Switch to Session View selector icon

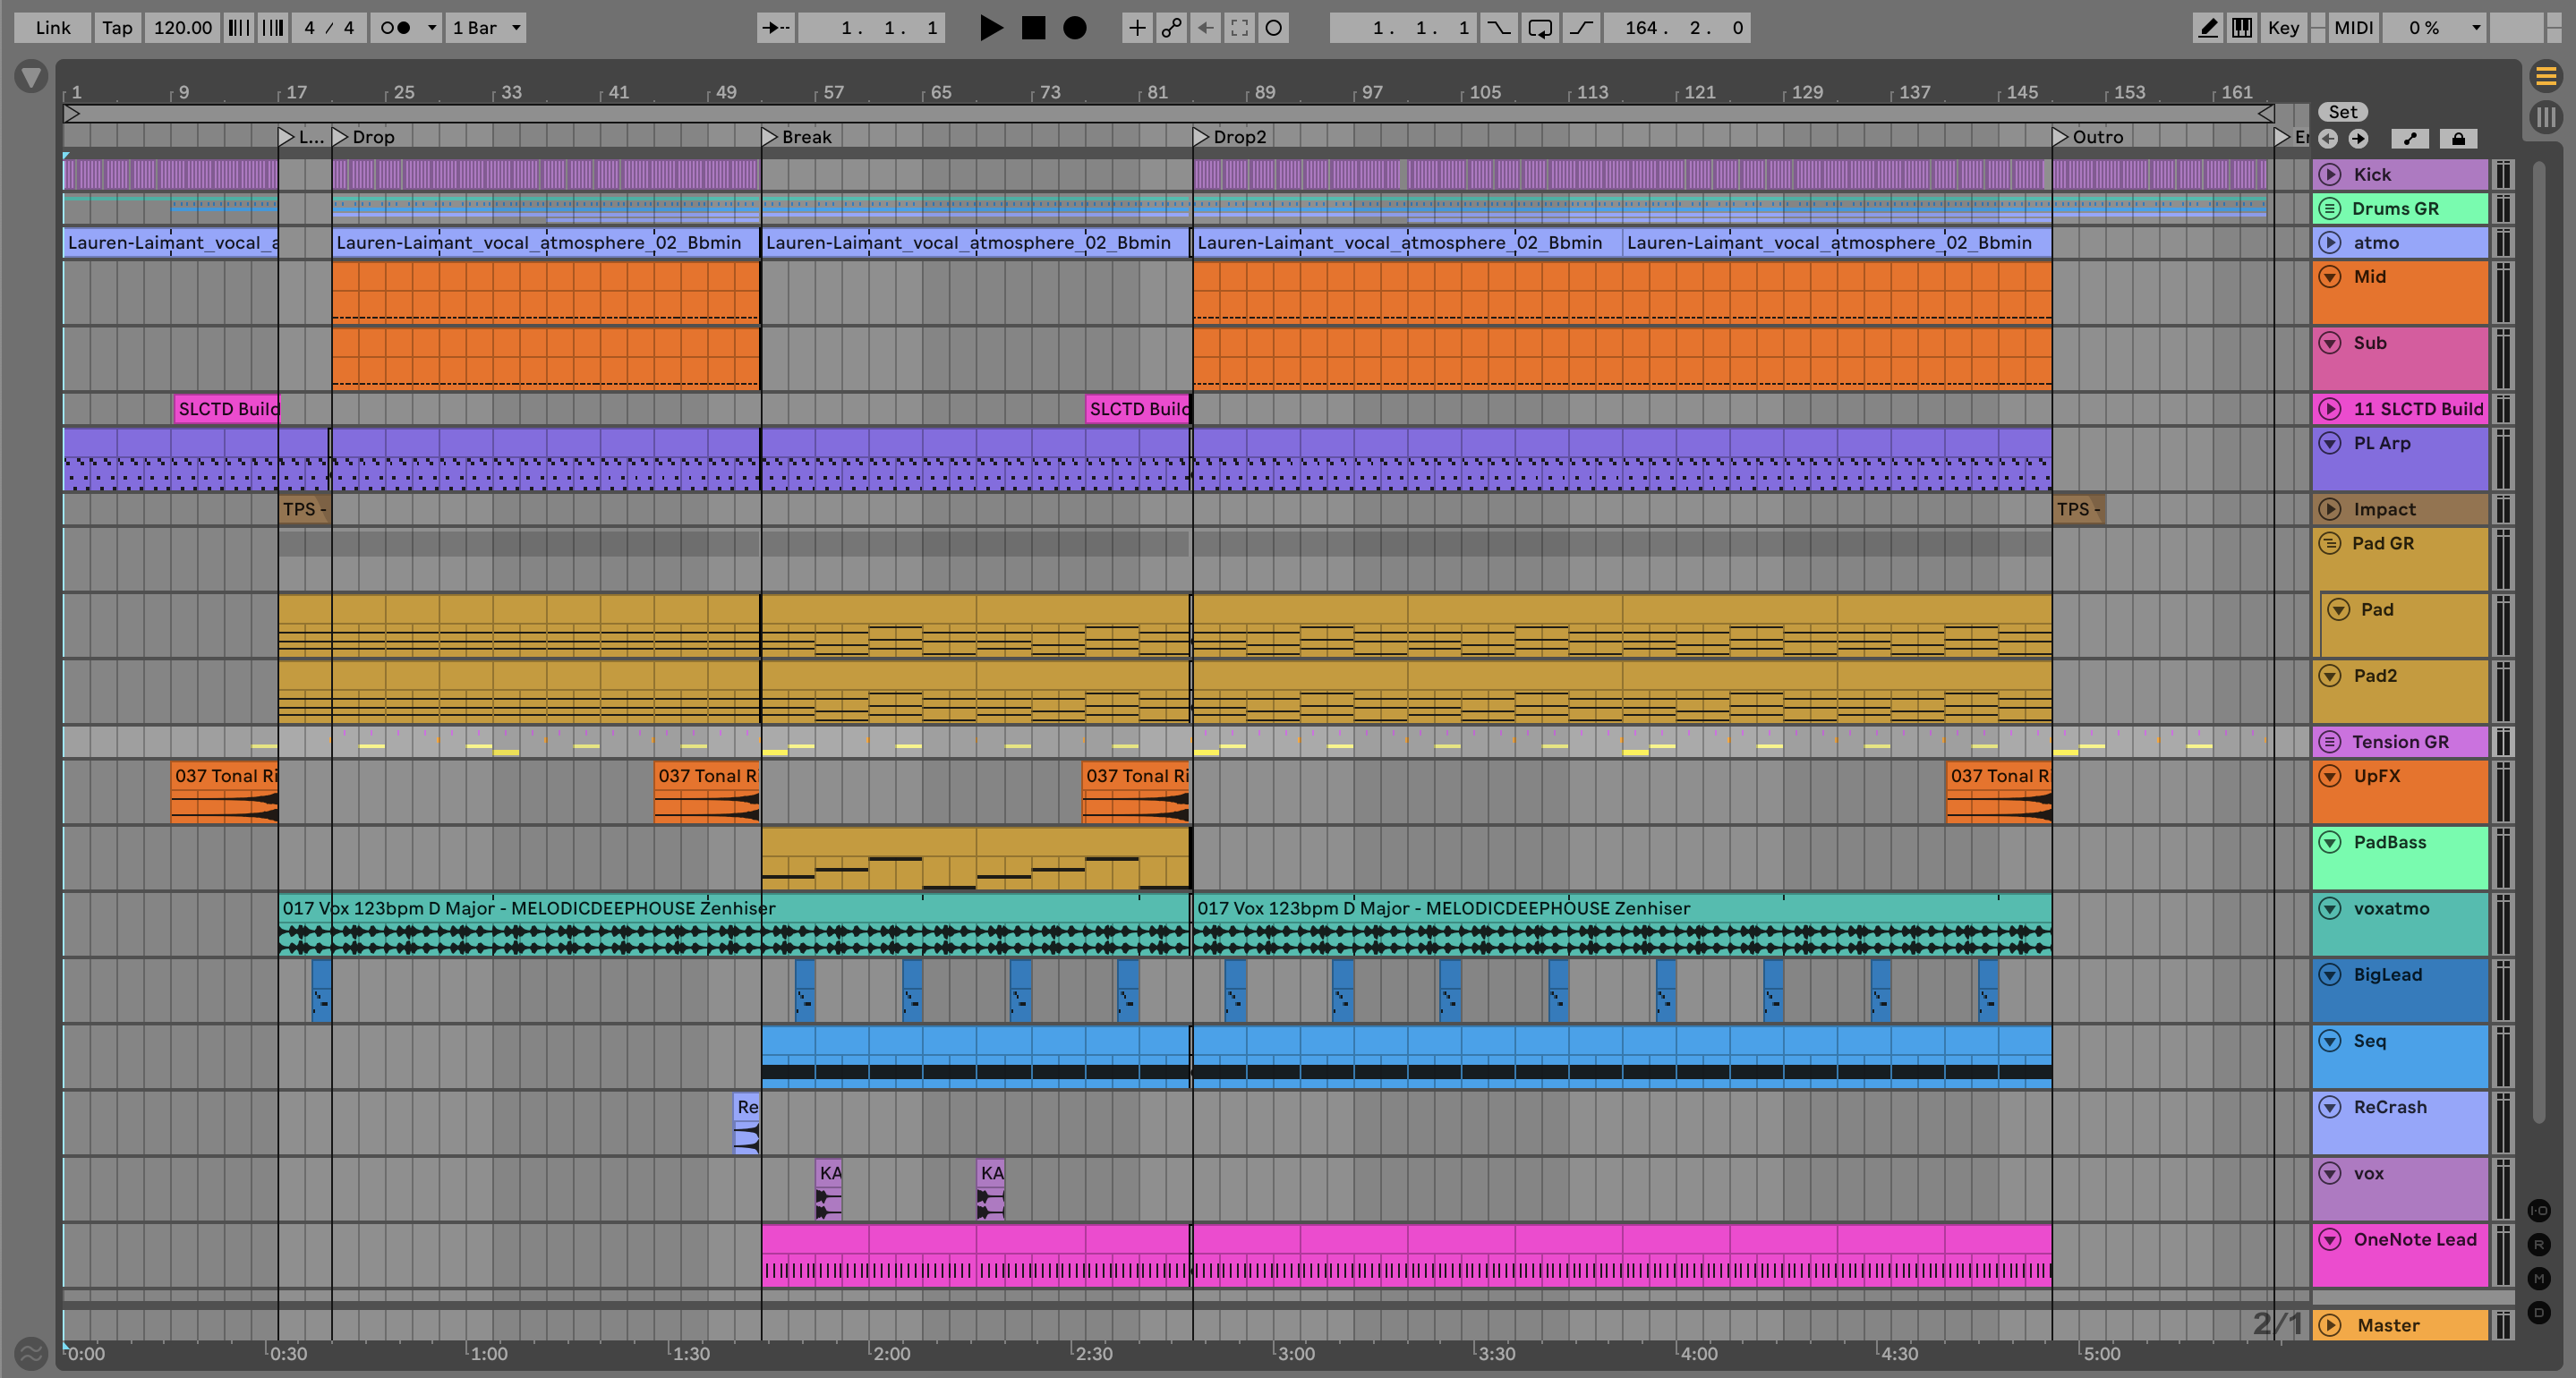(2546, 117)
